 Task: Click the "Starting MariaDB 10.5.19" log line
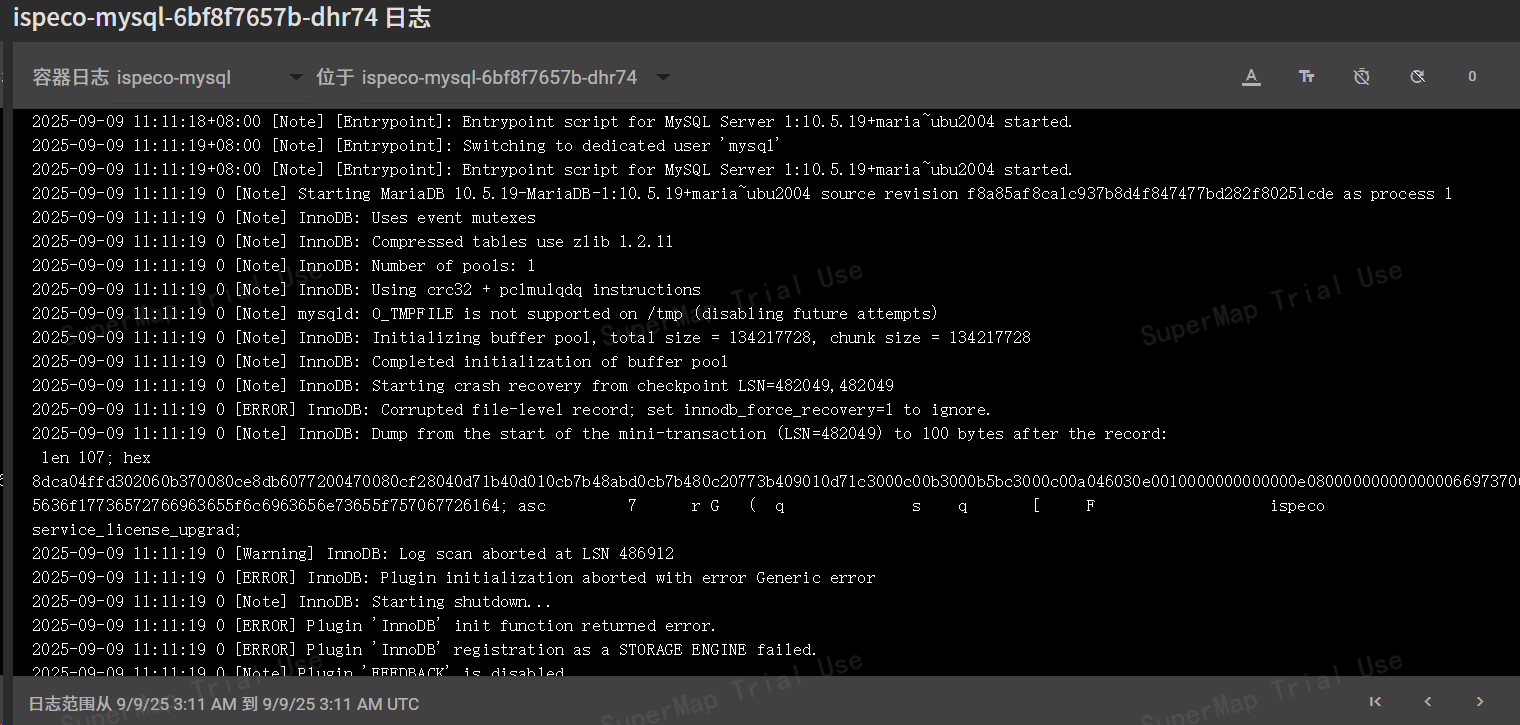pyautogui.click(x=741, y=194)
